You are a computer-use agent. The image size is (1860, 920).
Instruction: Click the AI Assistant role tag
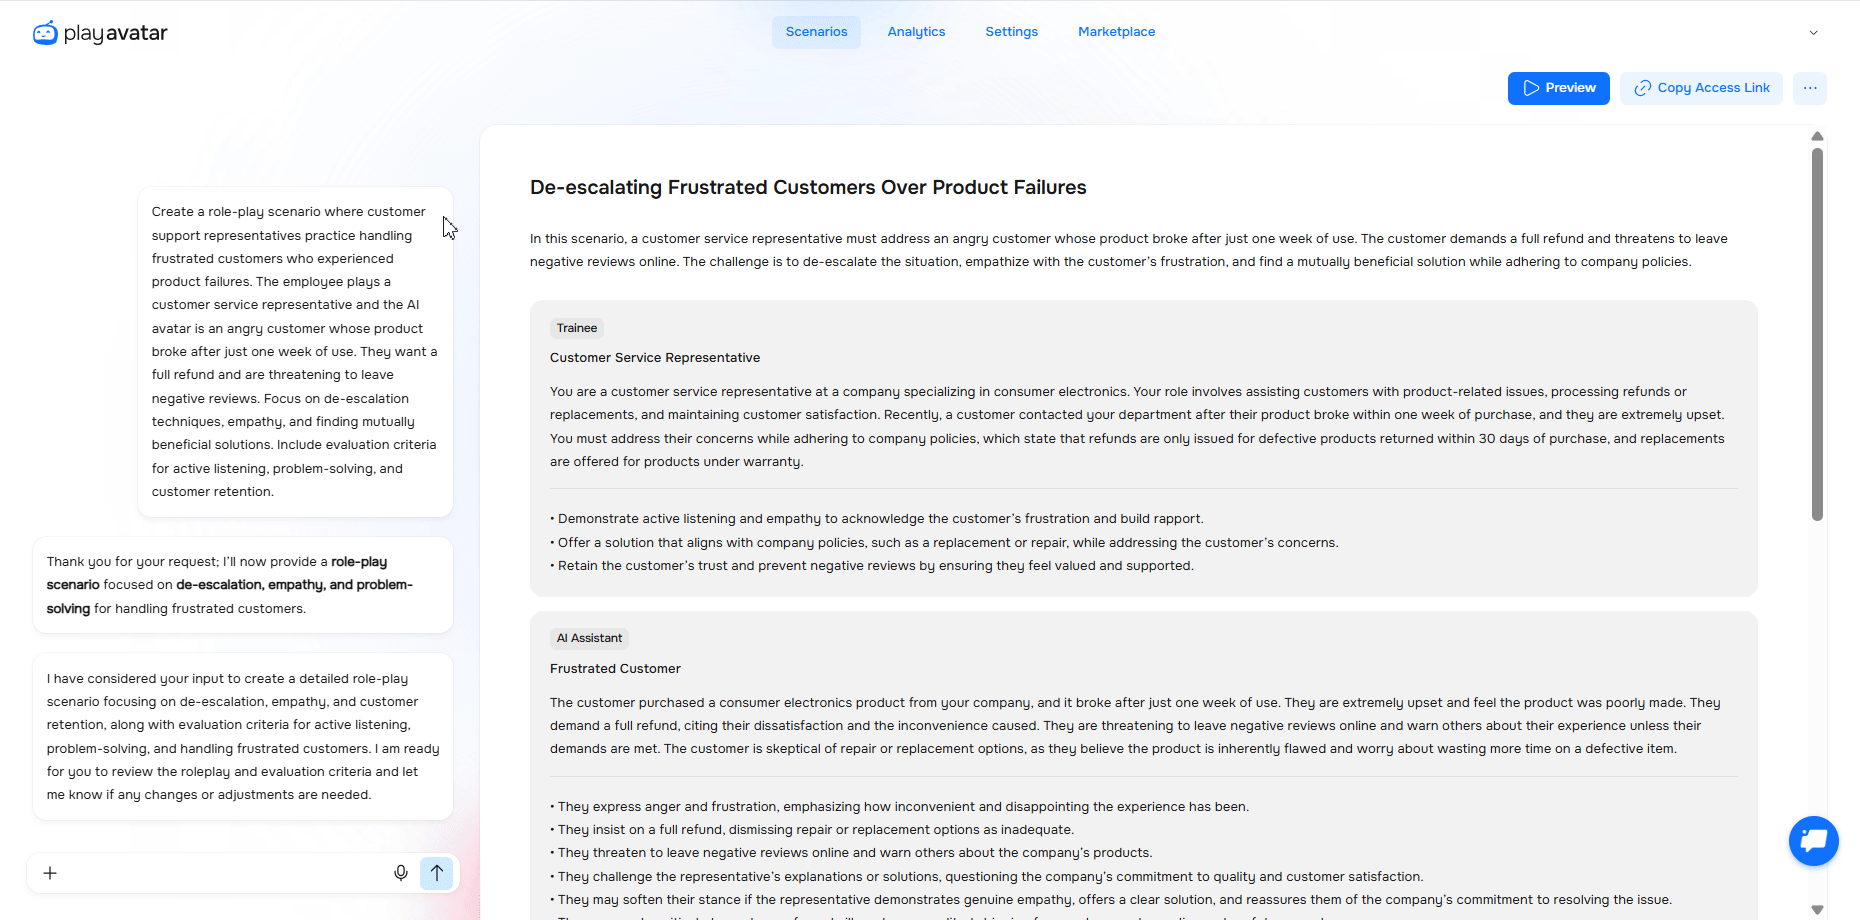(x=589, y=638)
